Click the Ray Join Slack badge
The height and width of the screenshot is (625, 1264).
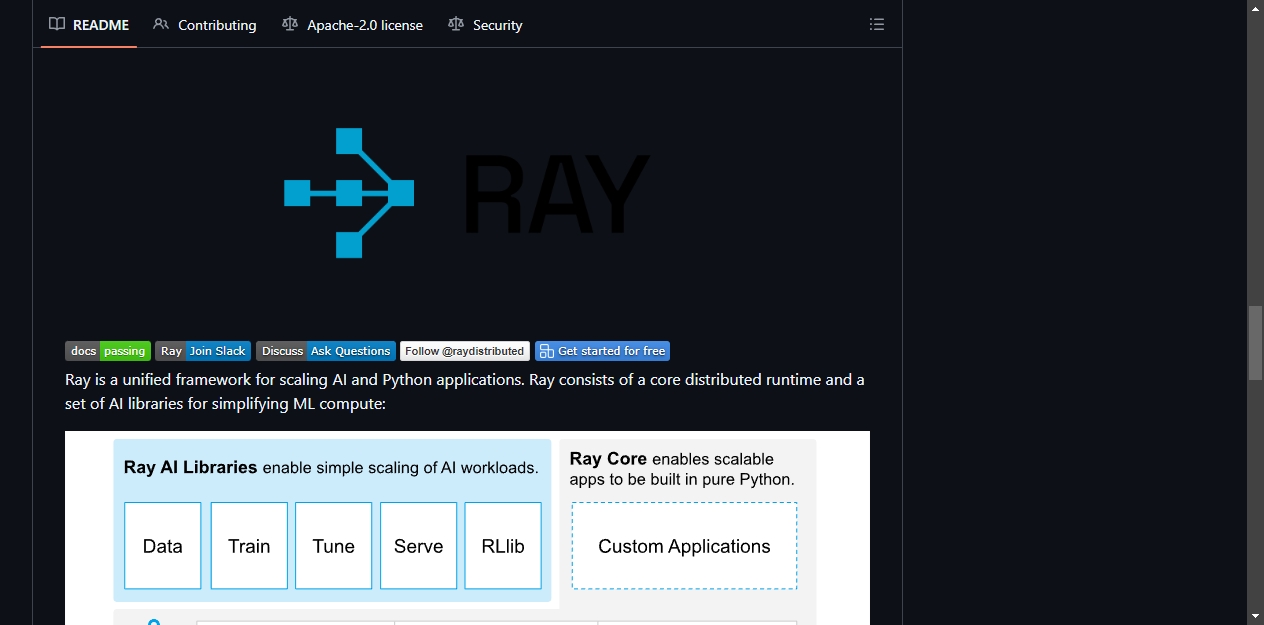click(203, 351)
